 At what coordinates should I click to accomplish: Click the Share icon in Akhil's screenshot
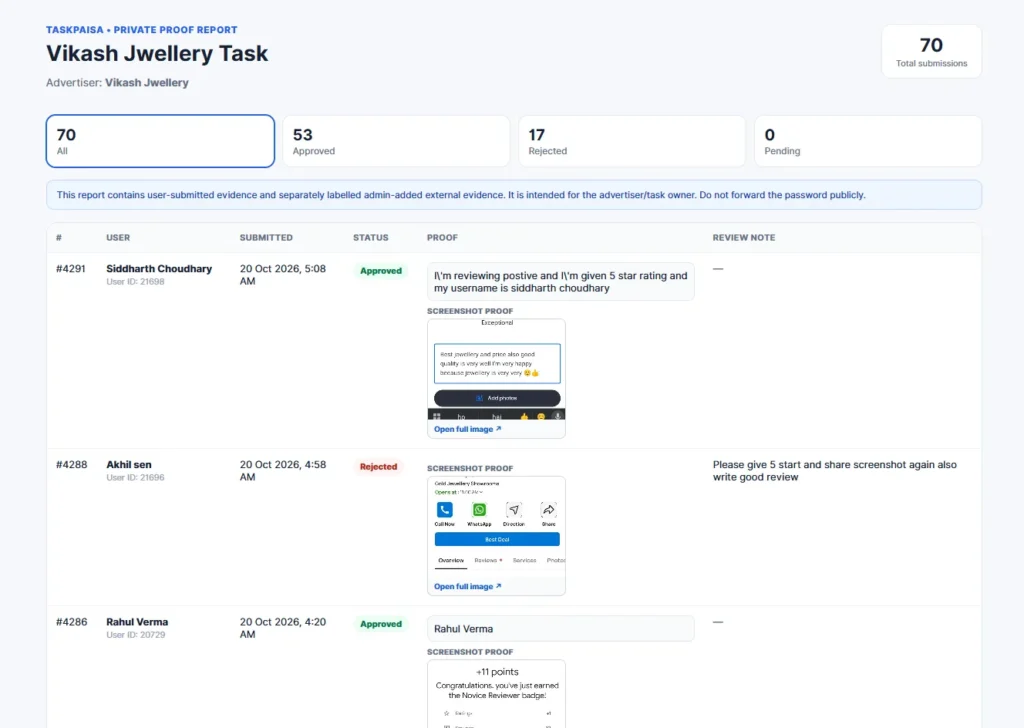[549, 509]
